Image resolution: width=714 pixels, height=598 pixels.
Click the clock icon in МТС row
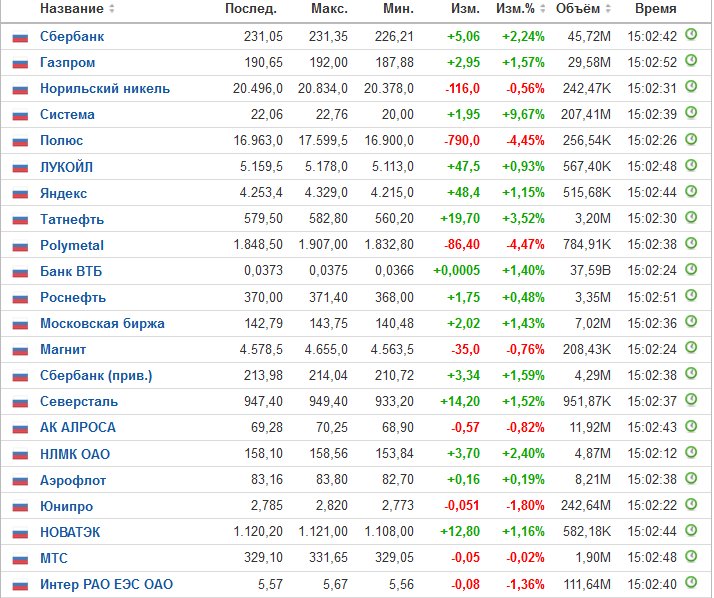click(691, 556)
